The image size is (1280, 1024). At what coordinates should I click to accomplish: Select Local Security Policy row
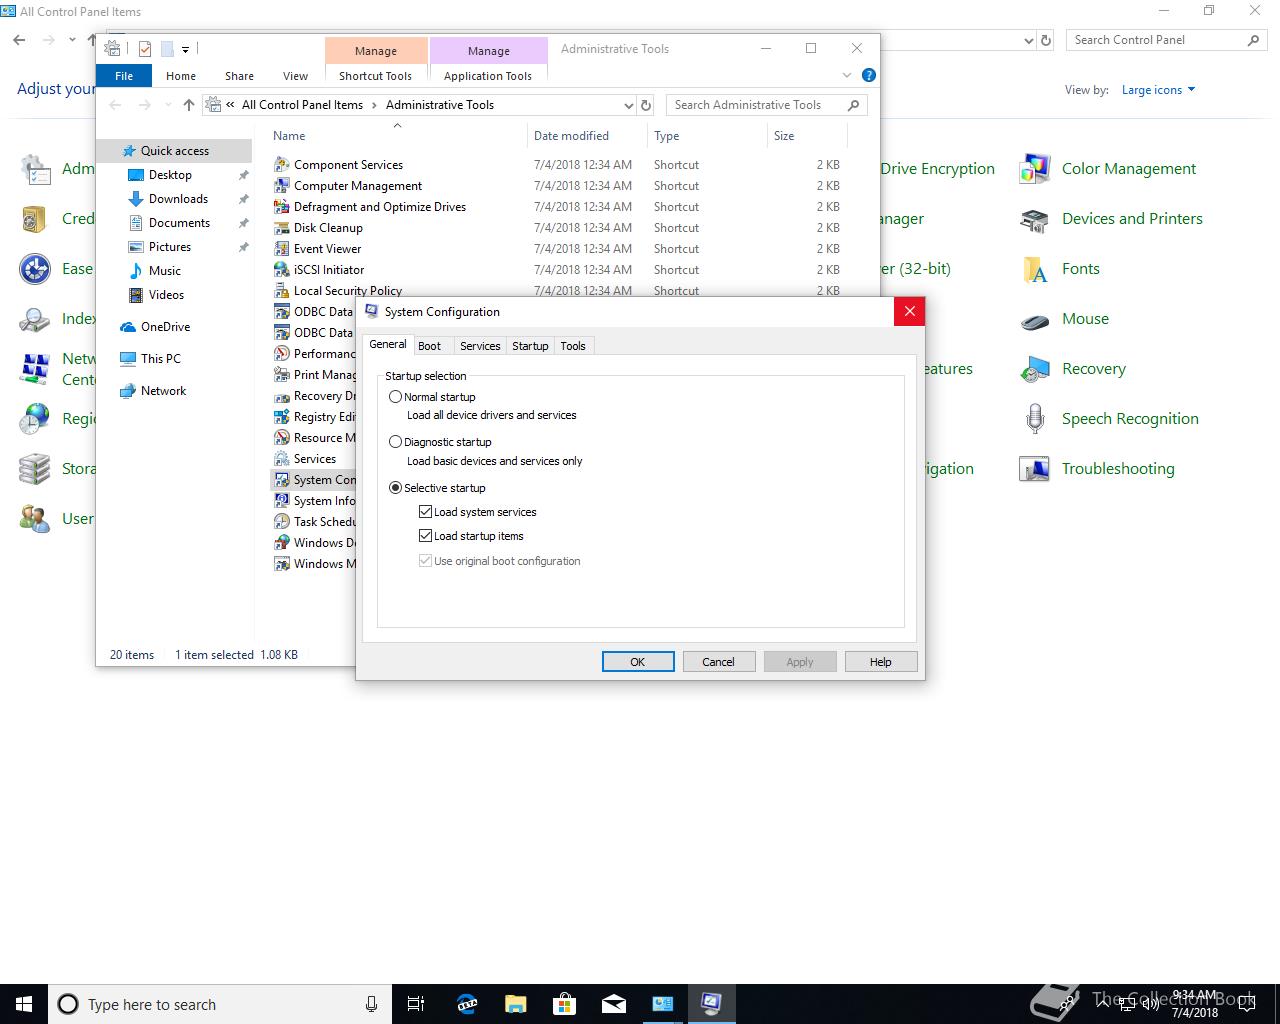(560, 291)
